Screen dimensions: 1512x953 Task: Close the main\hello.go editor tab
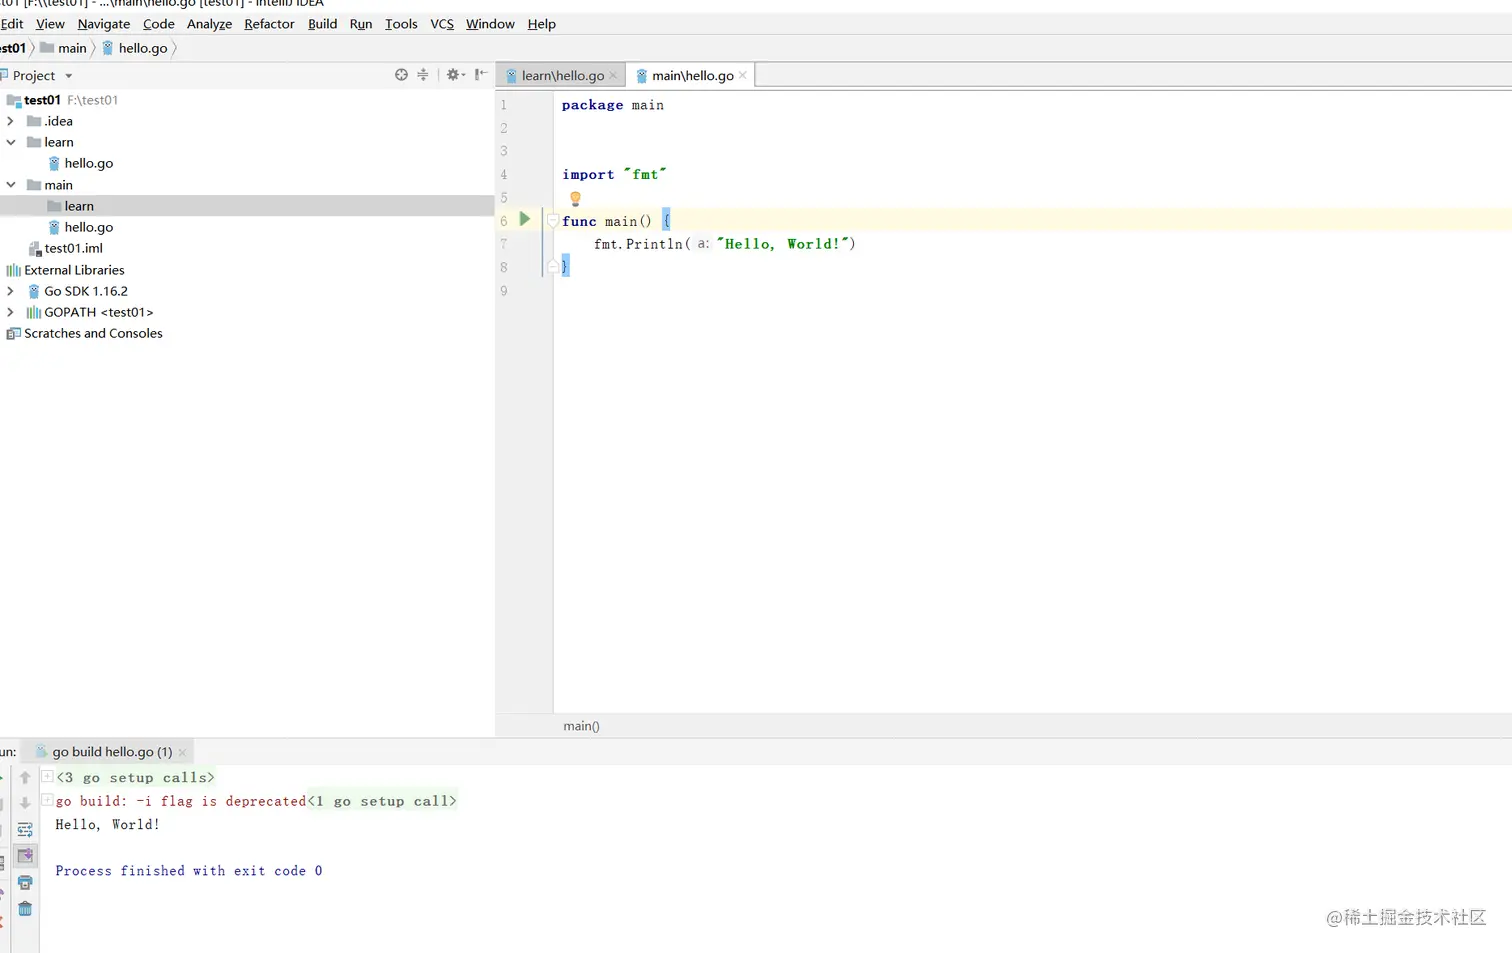(743, 76)
